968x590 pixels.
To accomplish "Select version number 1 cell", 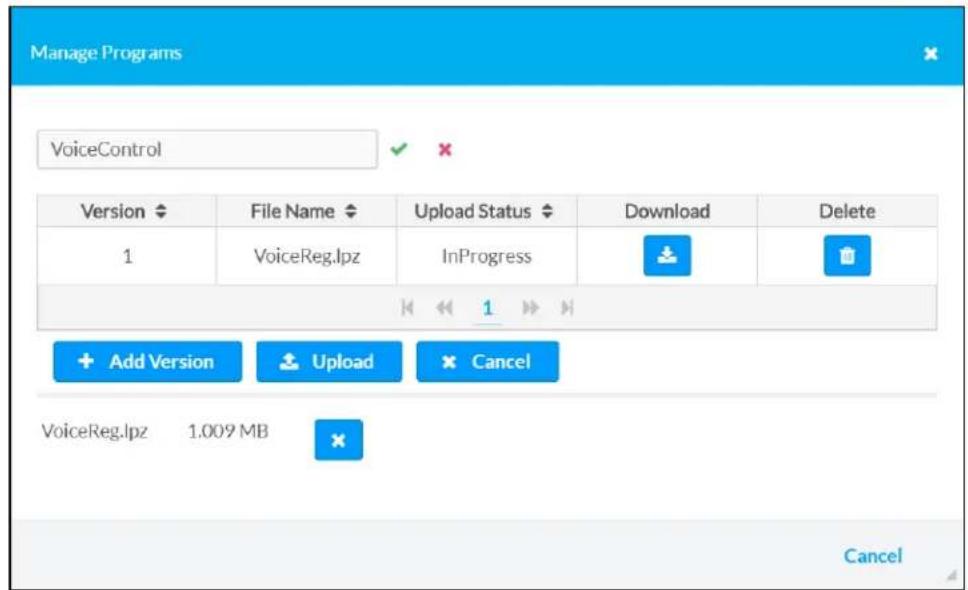I will pos(127,256).
